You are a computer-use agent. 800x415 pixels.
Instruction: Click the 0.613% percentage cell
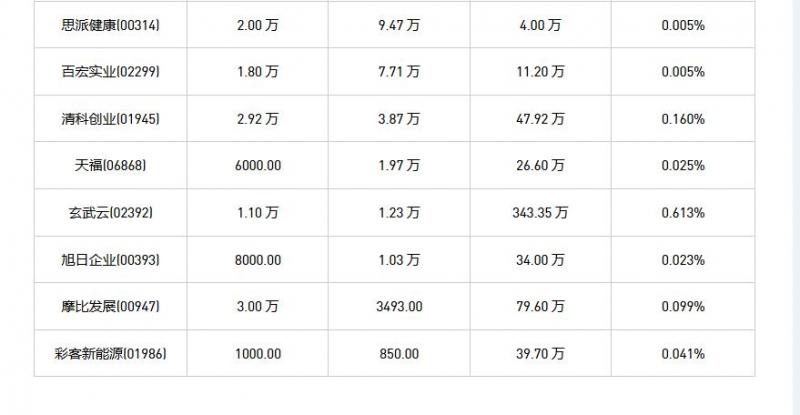(683, 213)
